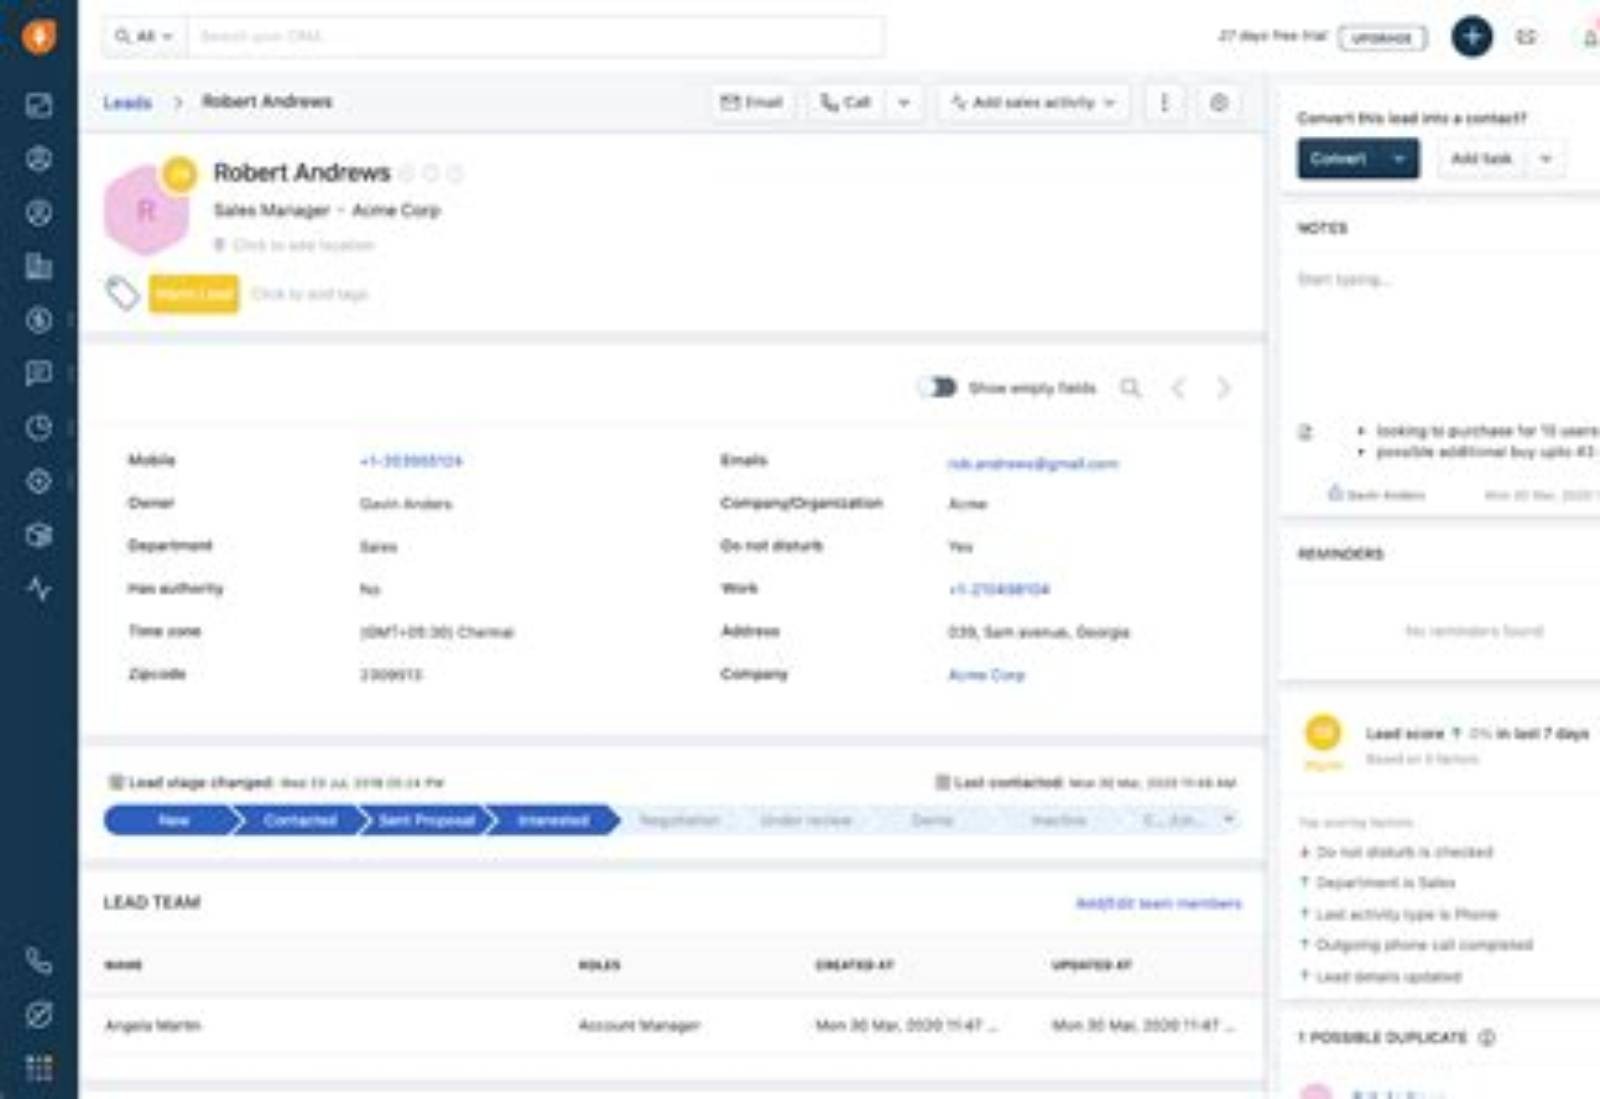The image size is (1600, 1099).
Task: Expand the Call button dropdown arrow
Action: (x=904, y=102)
